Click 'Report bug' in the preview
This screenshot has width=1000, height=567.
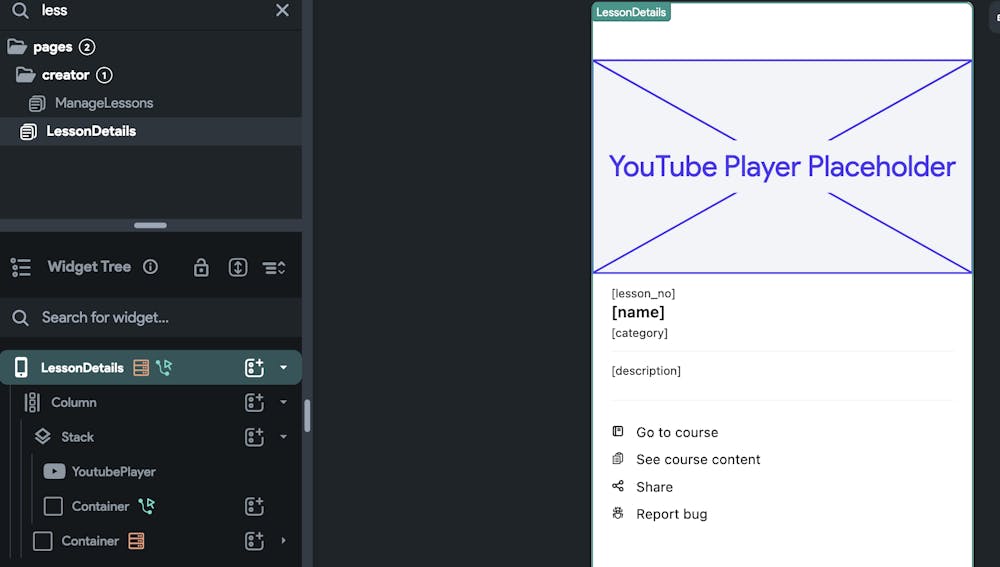[x=672, y=514]
